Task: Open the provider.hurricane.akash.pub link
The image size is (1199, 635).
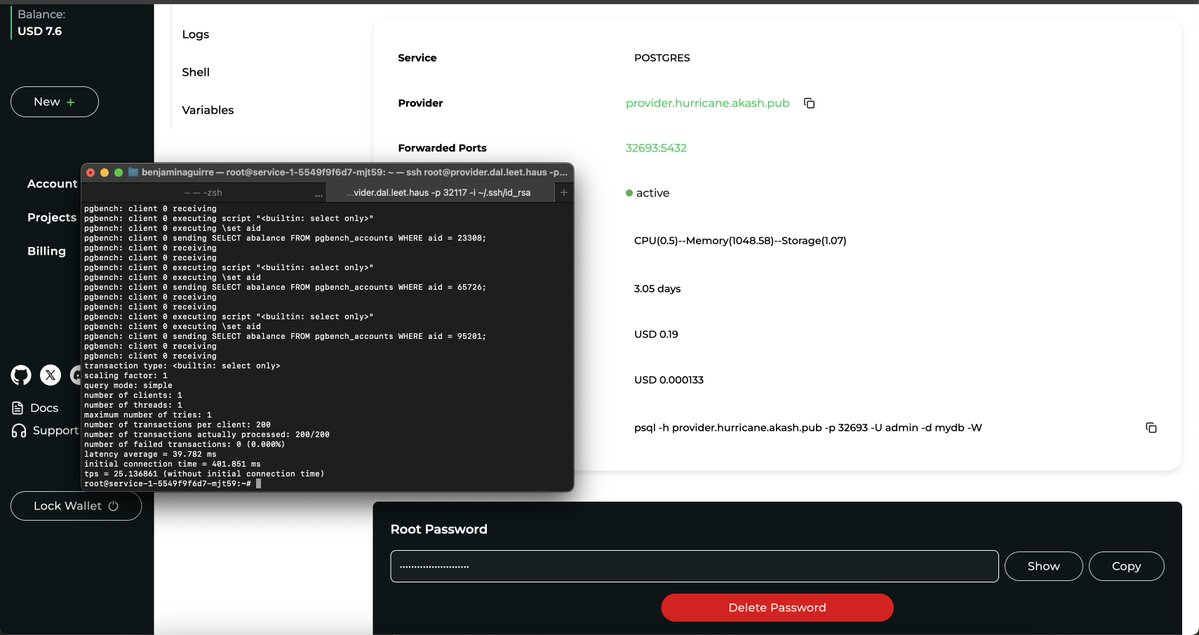Action: (707, 103)
